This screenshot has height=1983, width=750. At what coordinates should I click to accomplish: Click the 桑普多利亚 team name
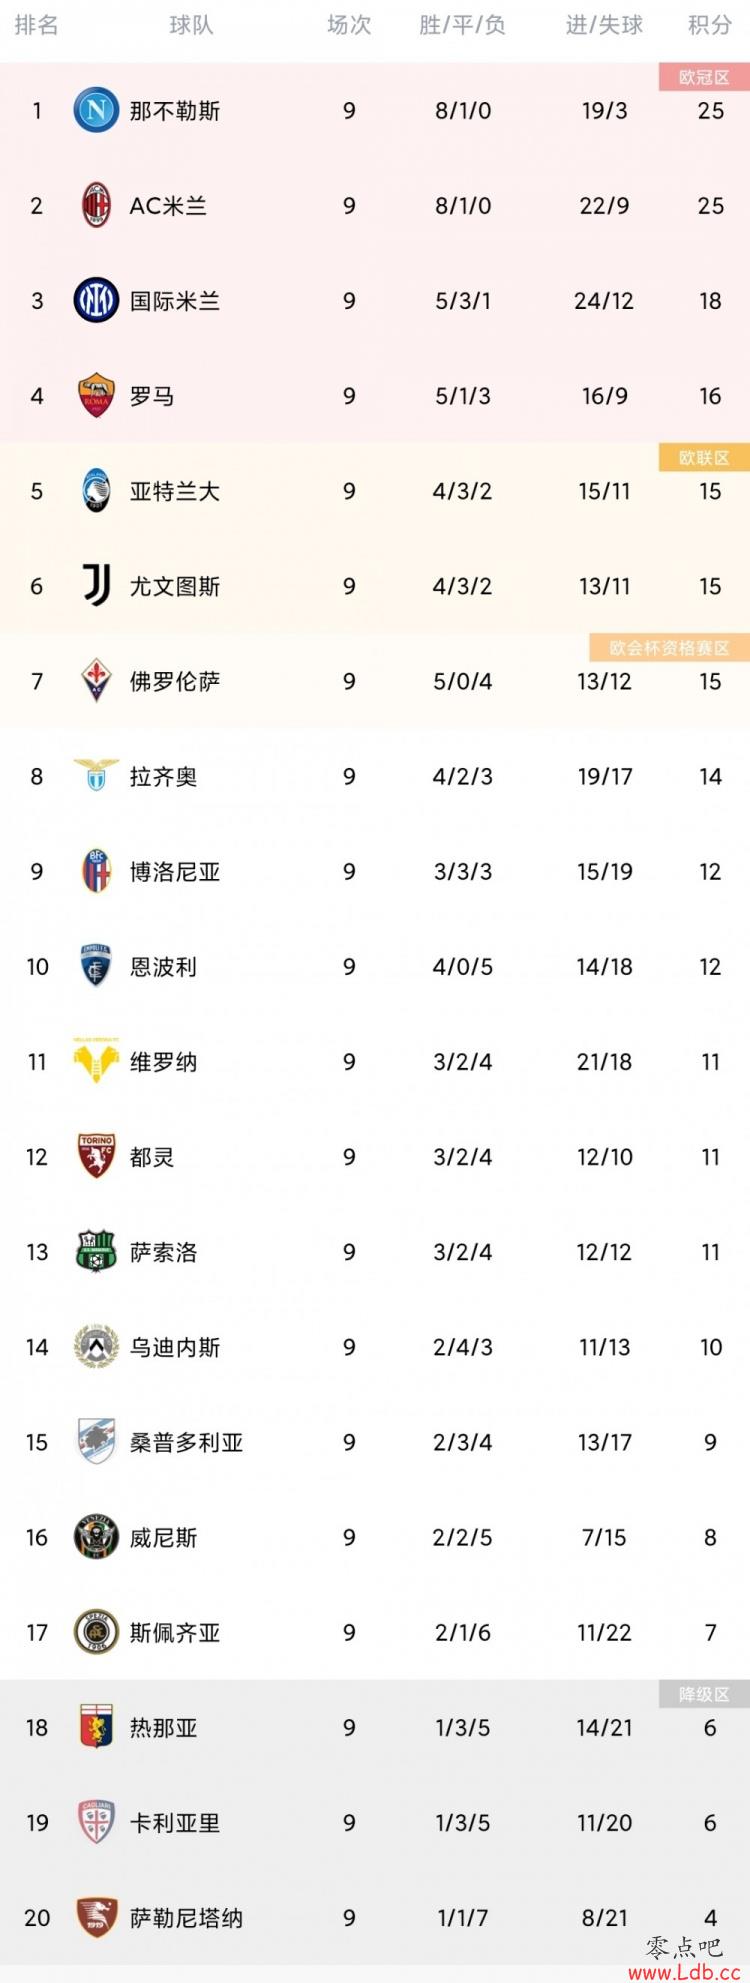pos(187,1442)
